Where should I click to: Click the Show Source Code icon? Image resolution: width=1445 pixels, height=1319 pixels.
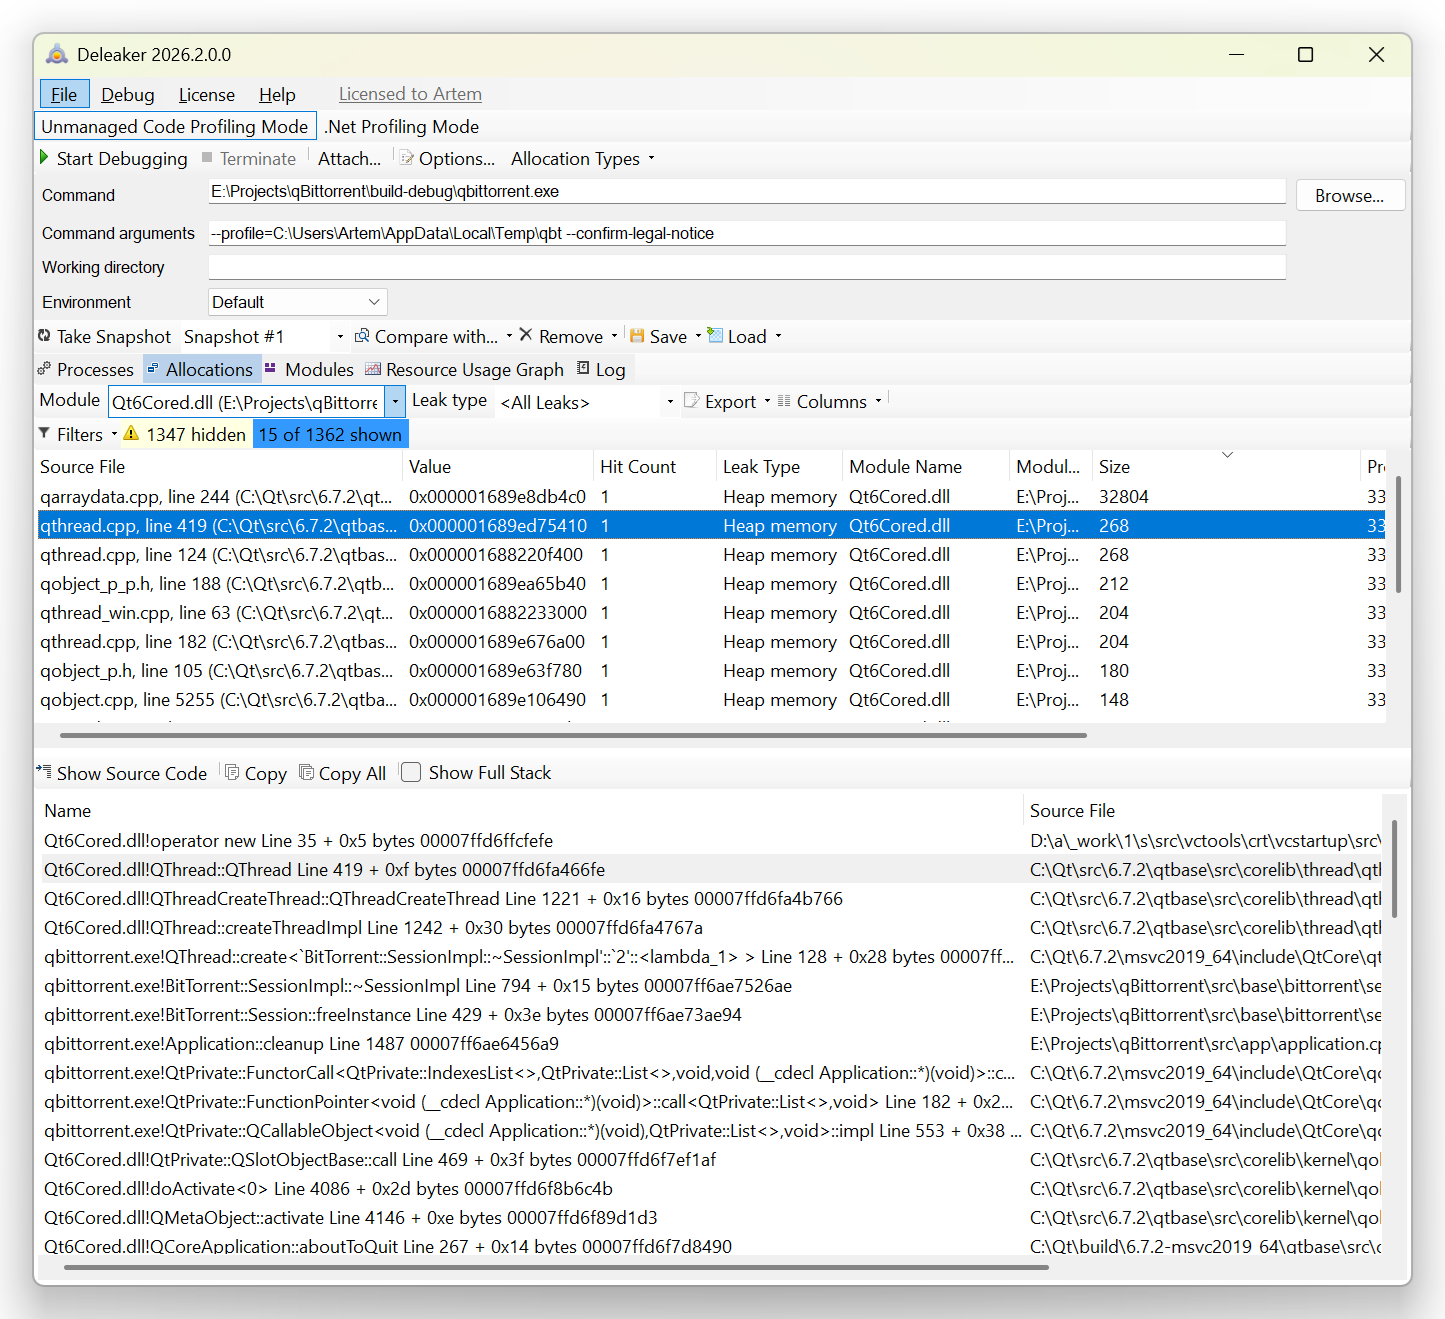(x=44, y=772)
